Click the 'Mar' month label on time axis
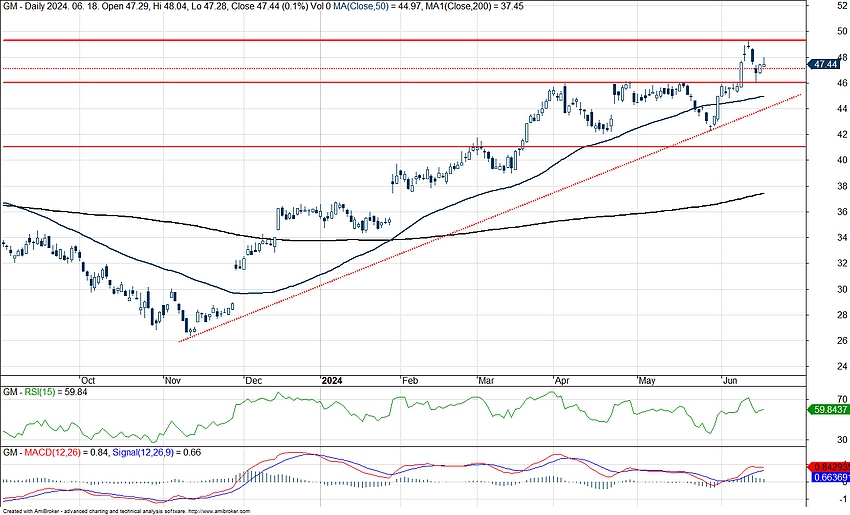This screenshot has width=850, height=515. tap(486, 381)
